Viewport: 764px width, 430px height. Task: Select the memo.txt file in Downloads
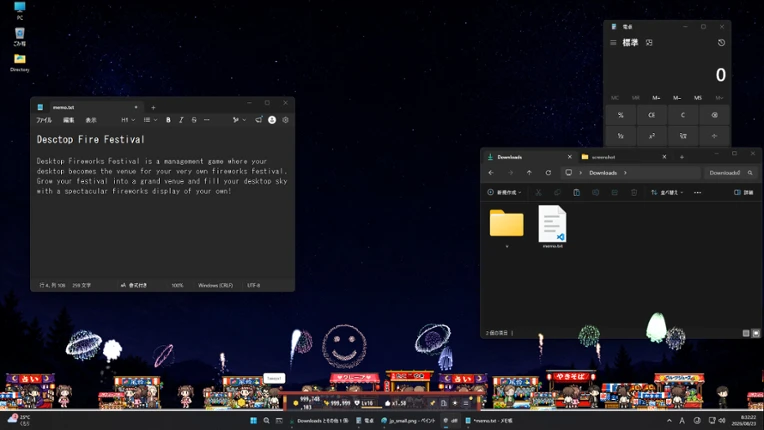coord(552,227)
